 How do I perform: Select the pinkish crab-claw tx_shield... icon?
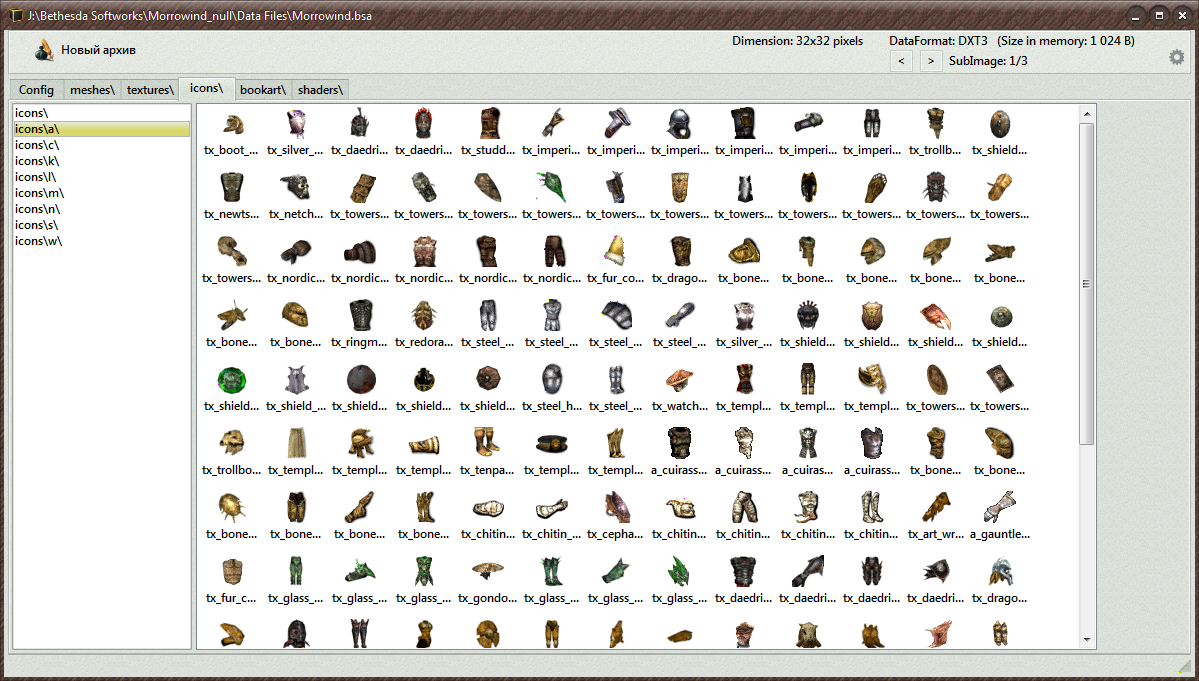[936, 316]
